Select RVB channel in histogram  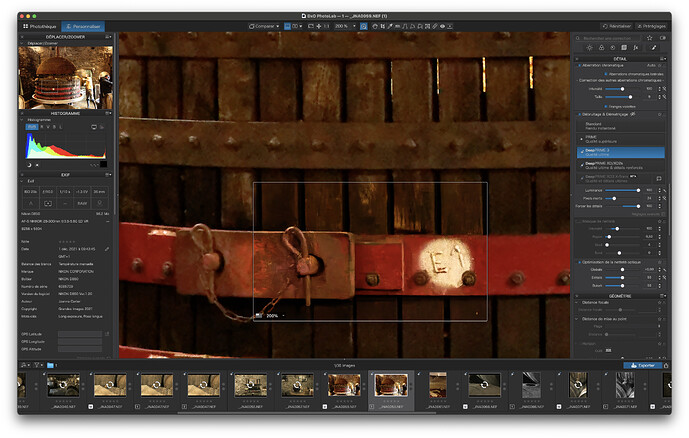coord(30,126)
